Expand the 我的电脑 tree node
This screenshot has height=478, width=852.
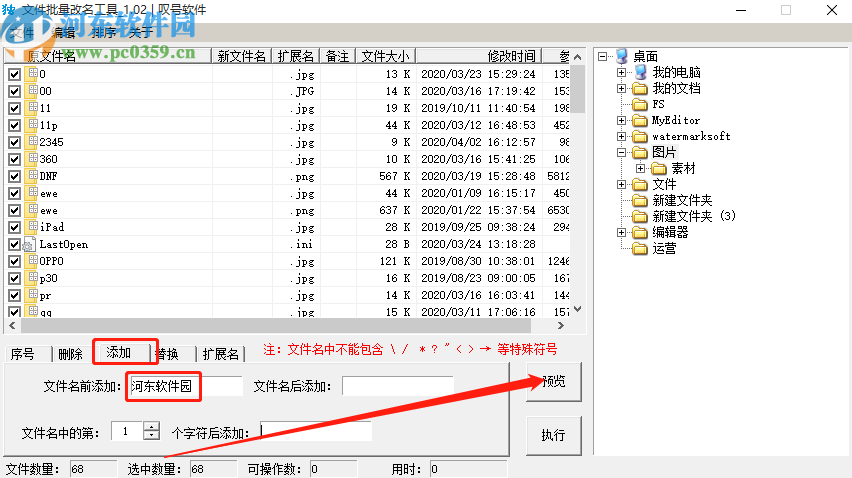[621, 72]
